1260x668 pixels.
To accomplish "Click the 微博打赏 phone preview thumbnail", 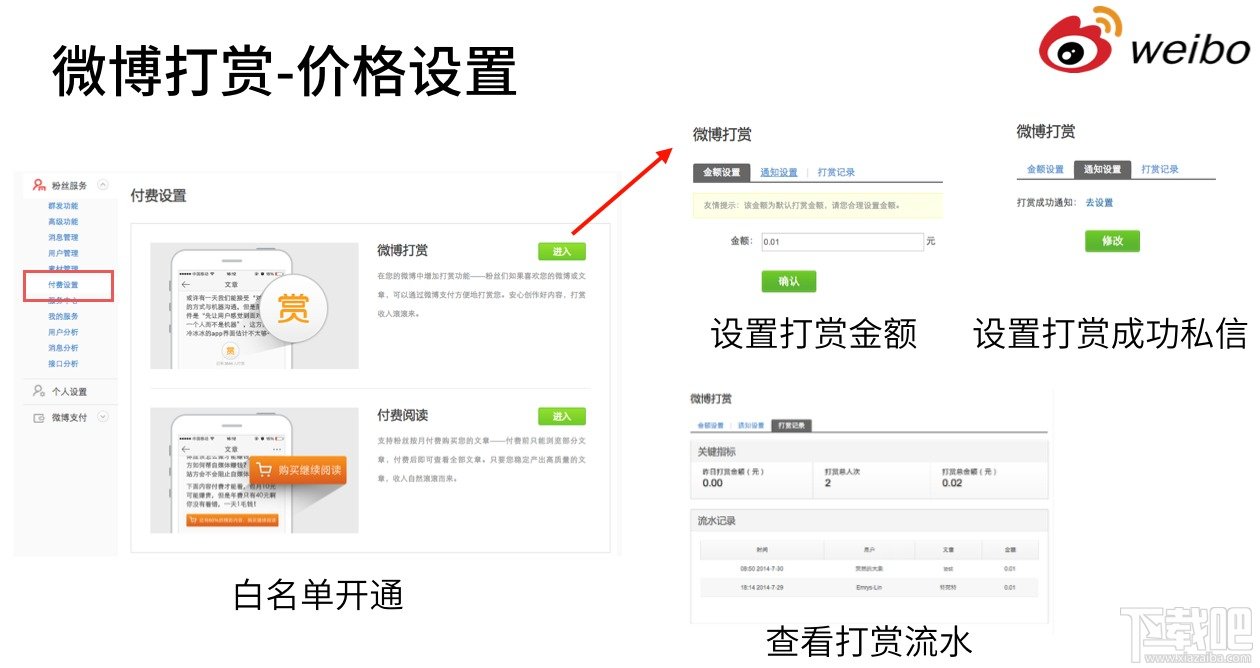I will click(255, 305).
